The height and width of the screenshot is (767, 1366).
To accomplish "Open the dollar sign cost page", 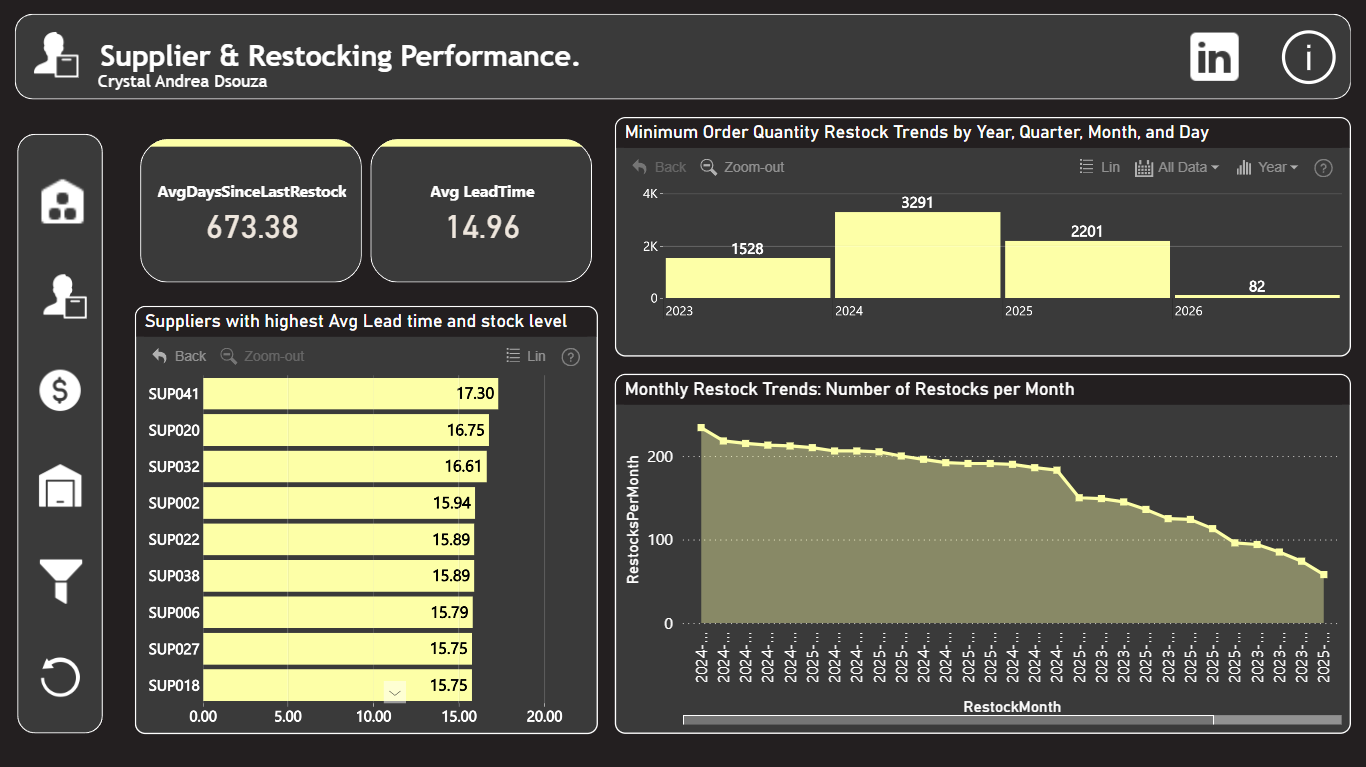I will coord(60,390).
